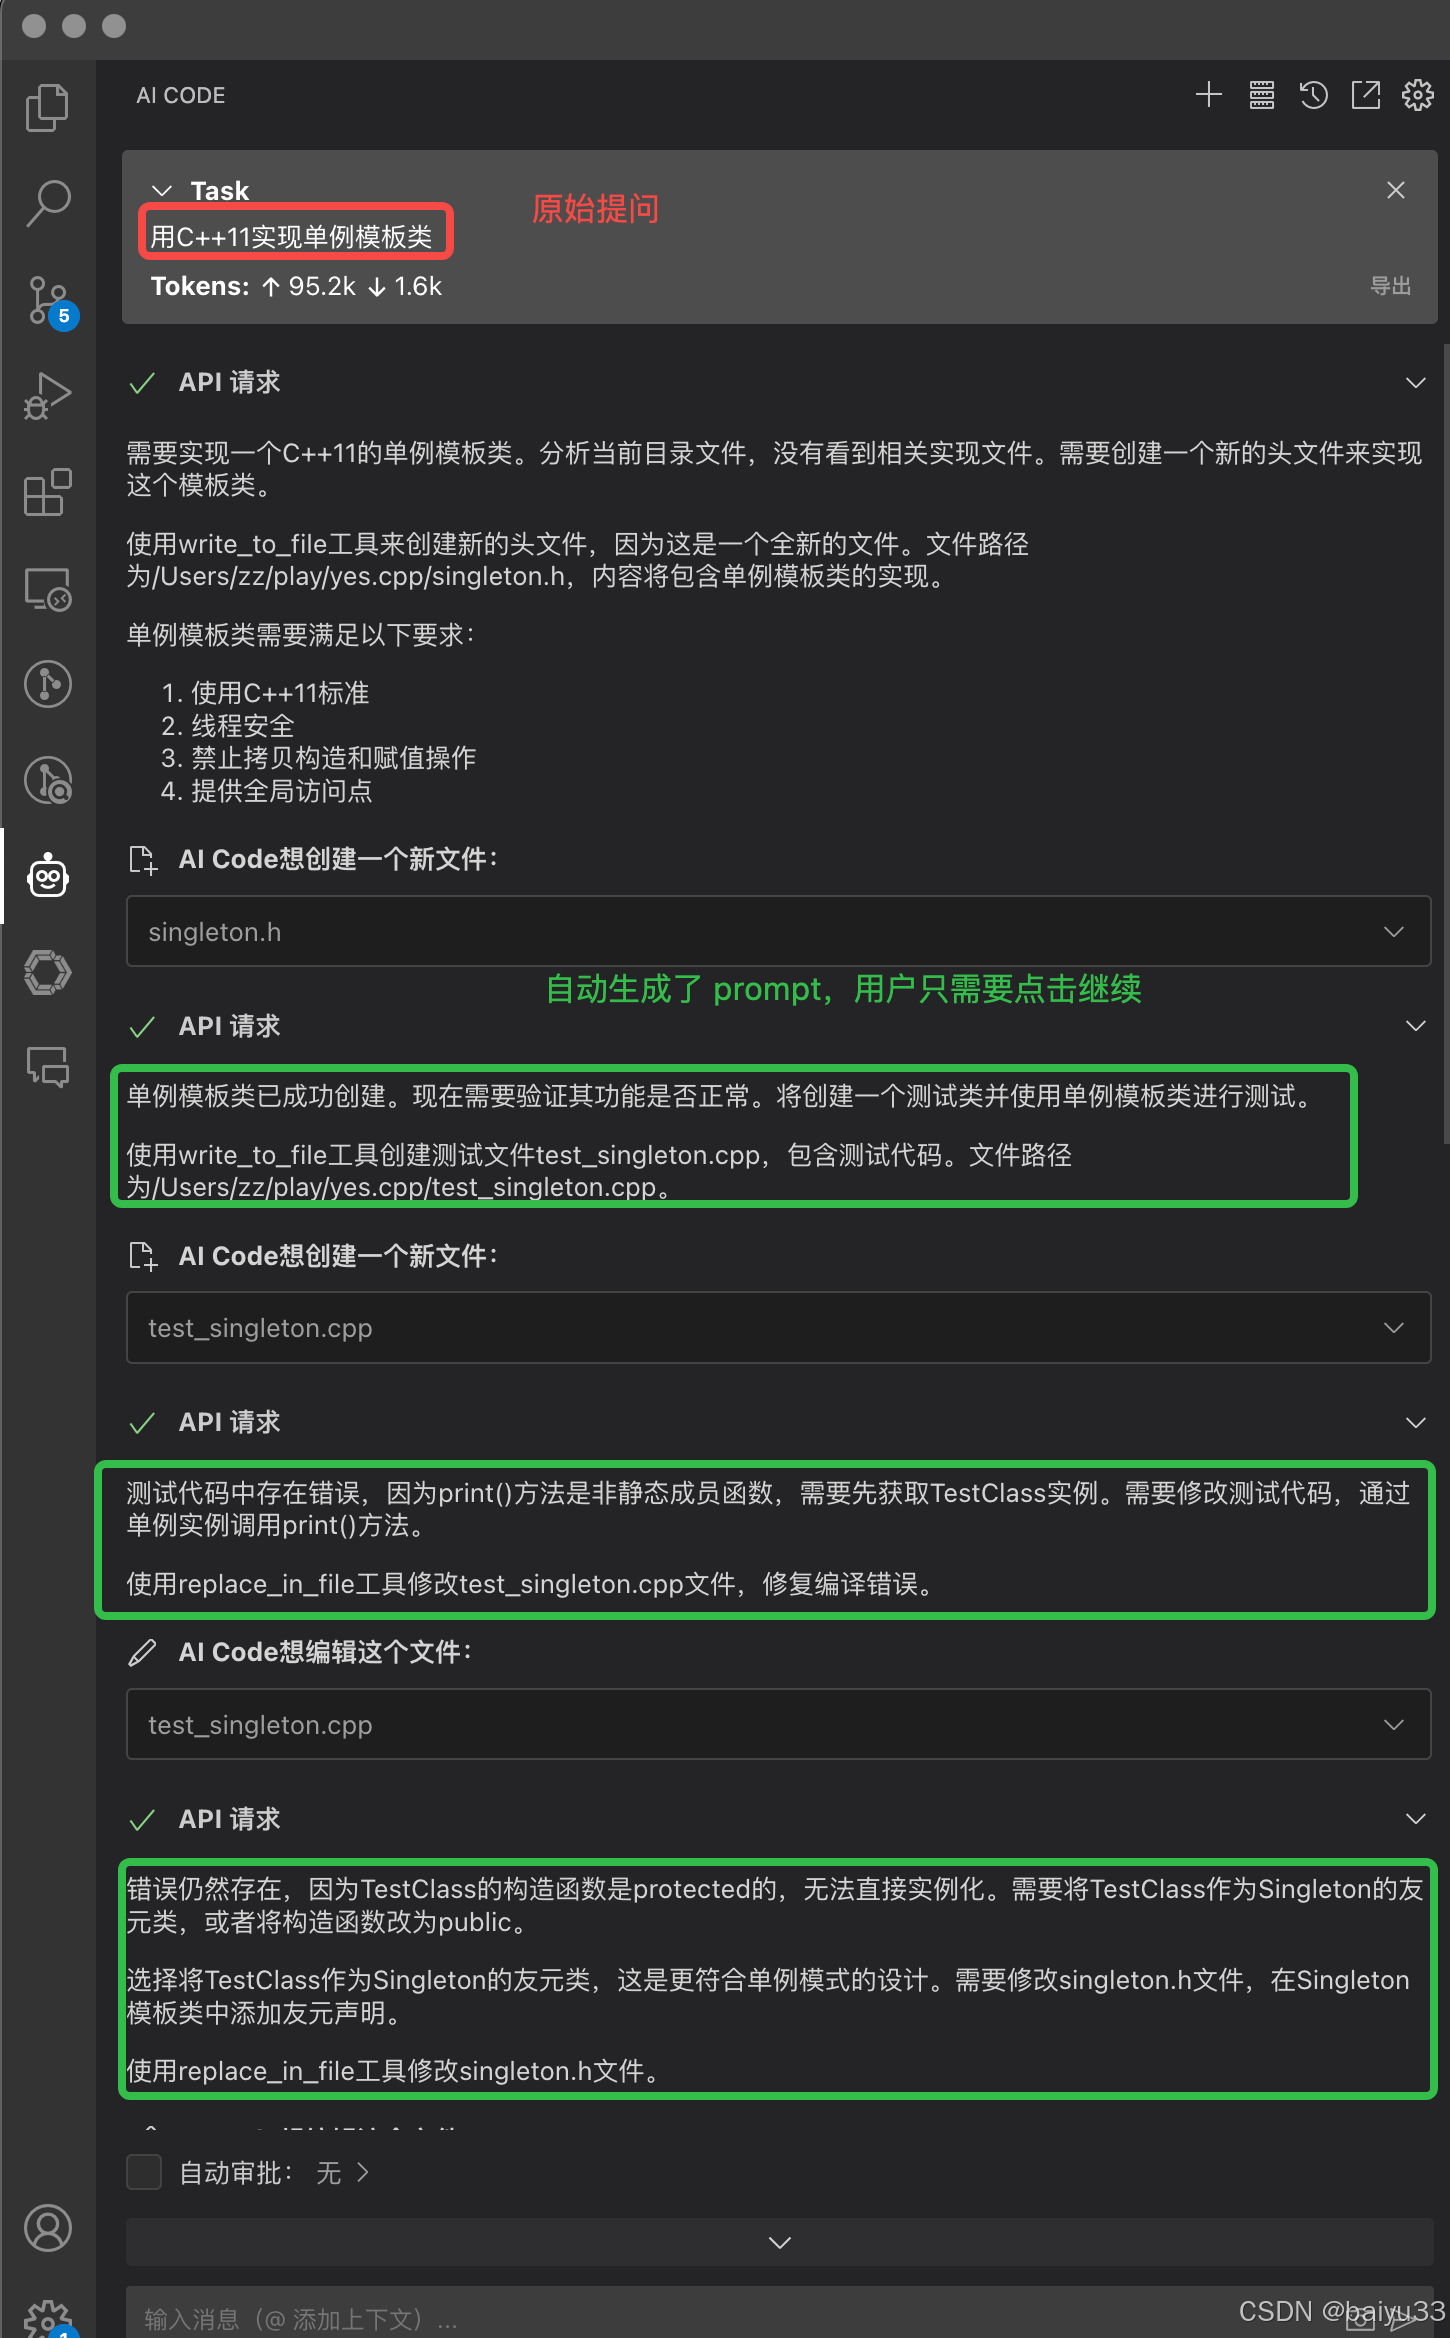The height and width of the screenshot is (2338, 1450).
Task: Click the Task prompt text 用C++11实现单例模板类
Action: tap(291, 237)
